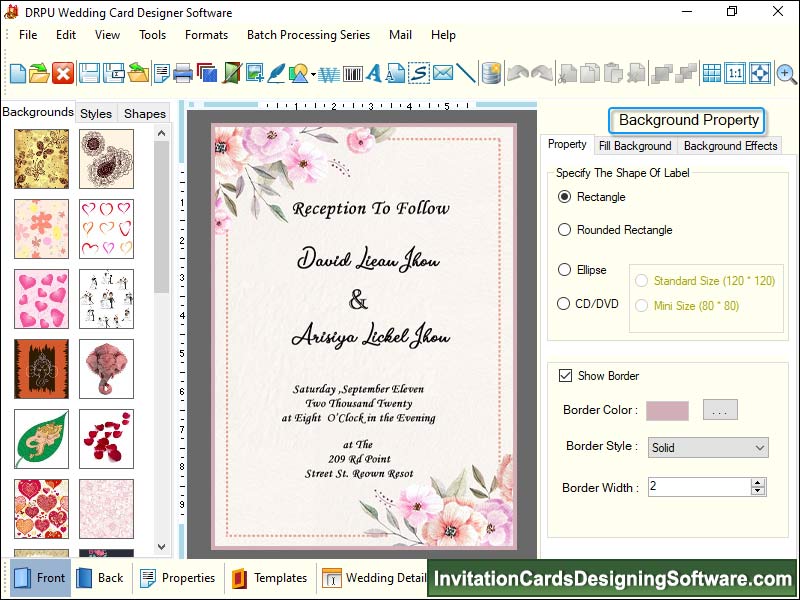
Task: Select the Ellipse label shape
Action: 564,270
